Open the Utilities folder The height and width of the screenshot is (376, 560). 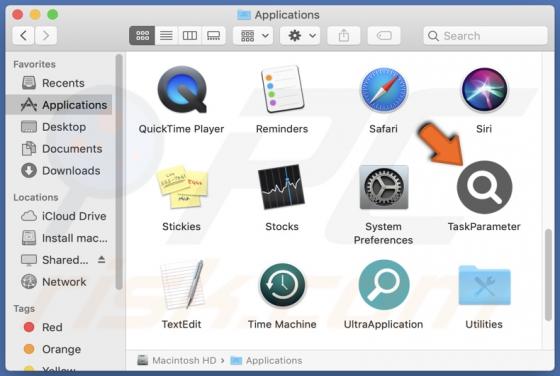pos(484,285)
